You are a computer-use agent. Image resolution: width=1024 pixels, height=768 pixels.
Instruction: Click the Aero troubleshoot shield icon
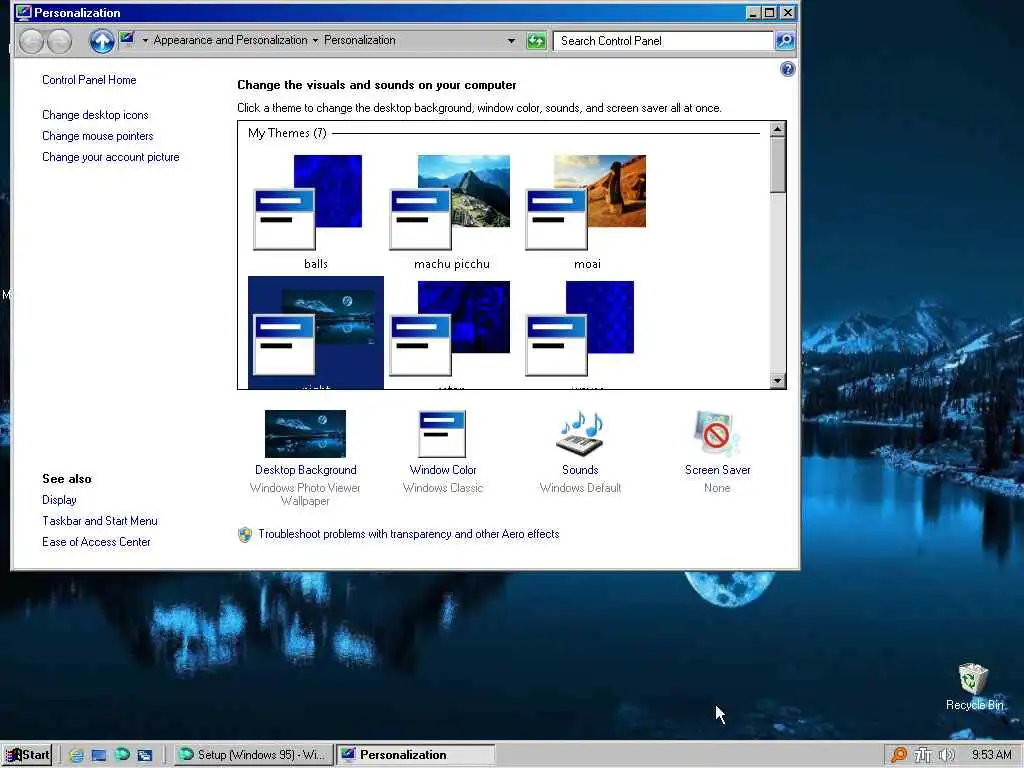coord(245,535)
